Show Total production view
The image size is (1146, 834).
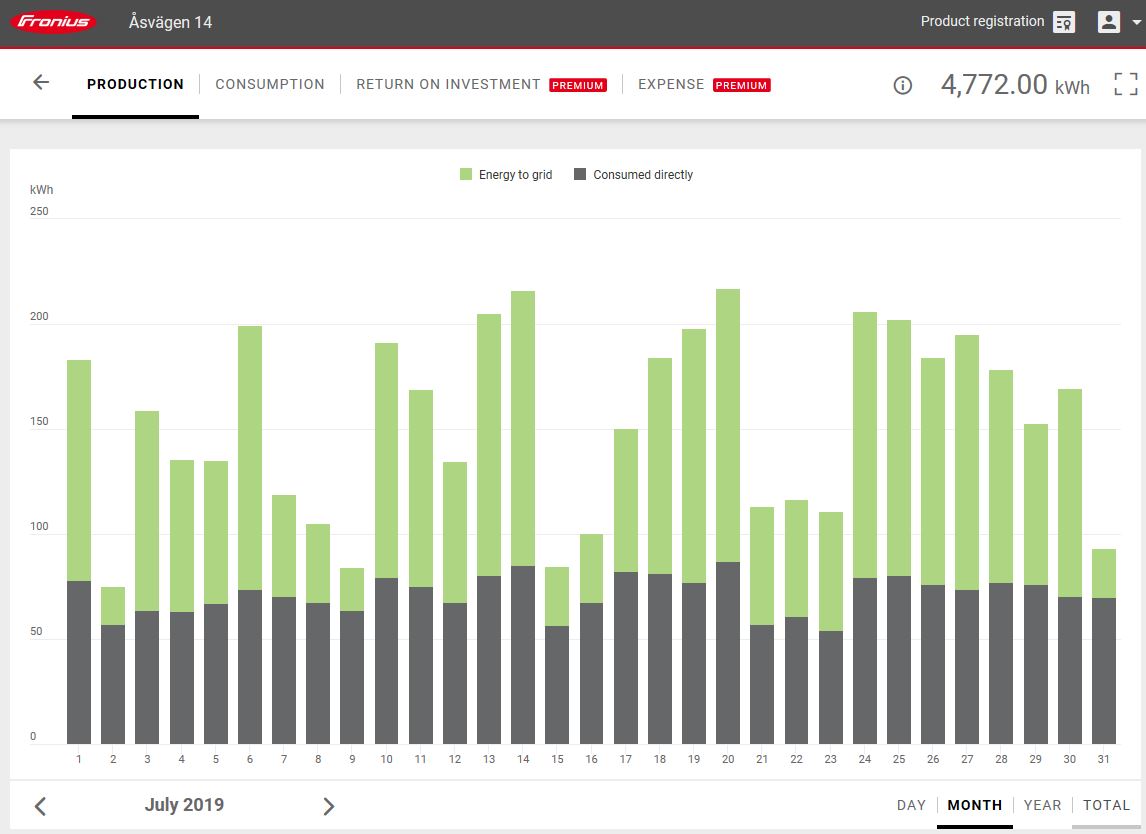tap(1106, 805)
